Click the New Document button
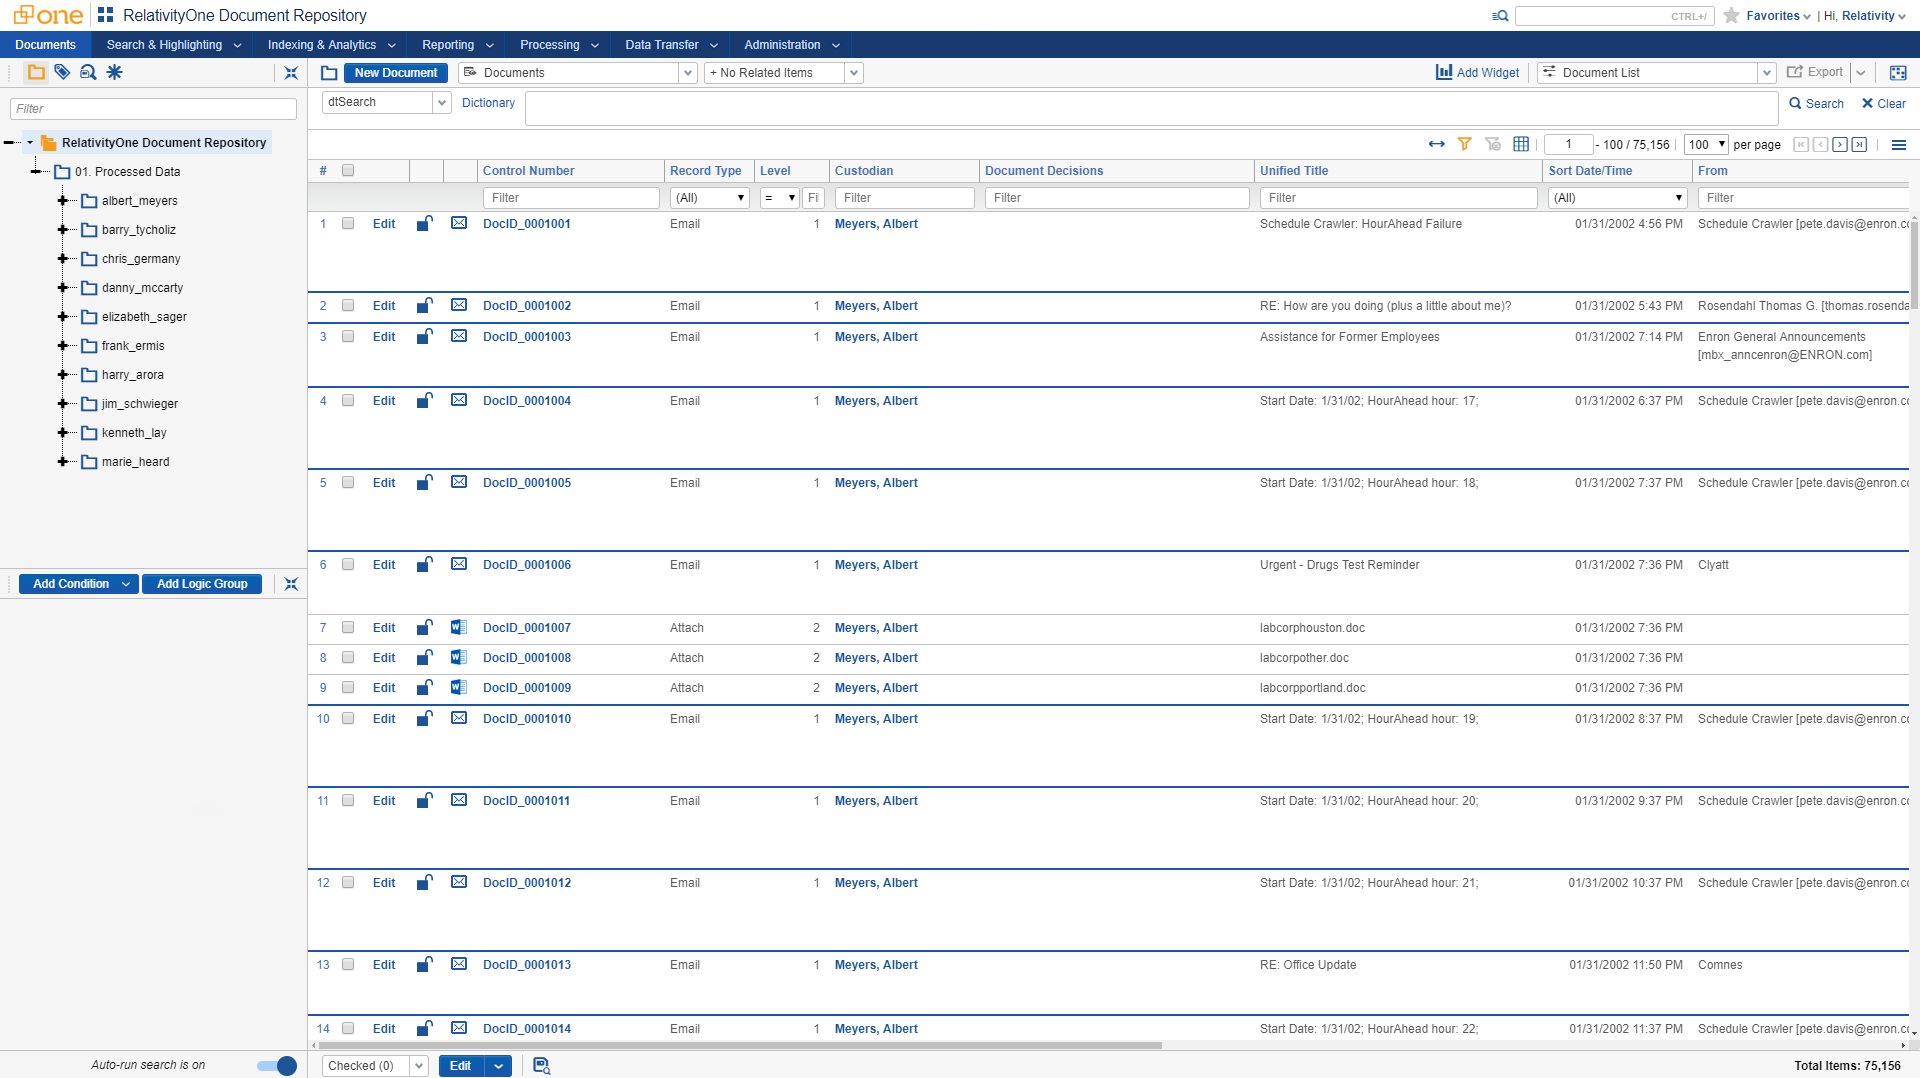The height and width of the screenshot is (1078, 1920). (x=395, y=73)
